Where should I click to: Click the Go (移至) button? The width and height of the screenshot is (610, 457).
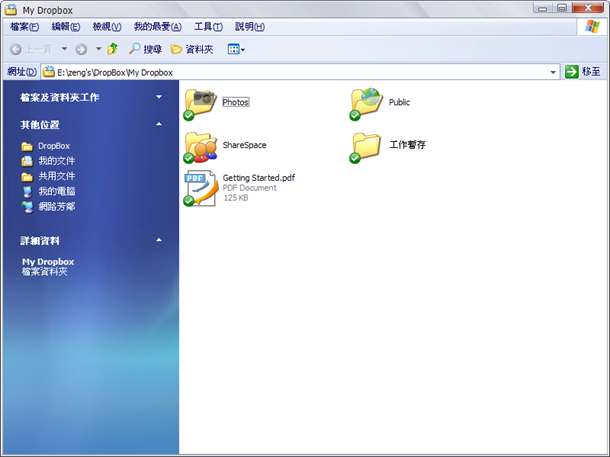[583, 72]
